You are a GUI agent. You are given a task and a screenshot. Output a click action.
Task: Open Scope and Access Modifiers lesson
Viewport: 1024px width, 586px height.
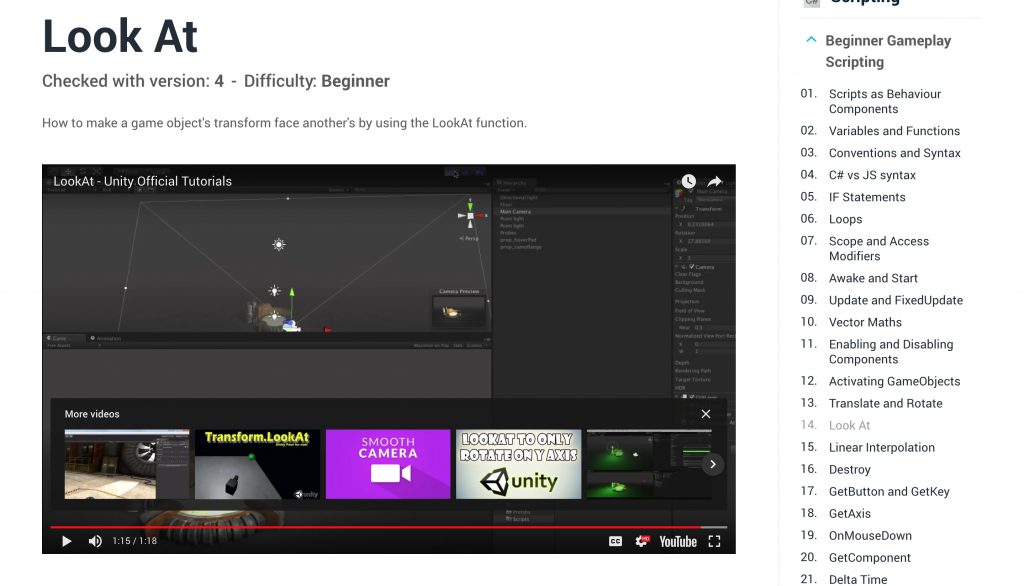(x=879, y=249)
